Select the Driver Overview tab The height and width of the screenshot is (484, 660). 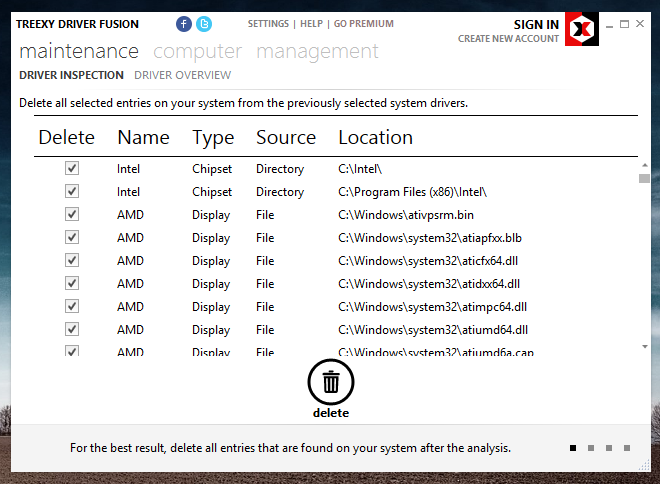pyautogui.click(x=183, y=75)
